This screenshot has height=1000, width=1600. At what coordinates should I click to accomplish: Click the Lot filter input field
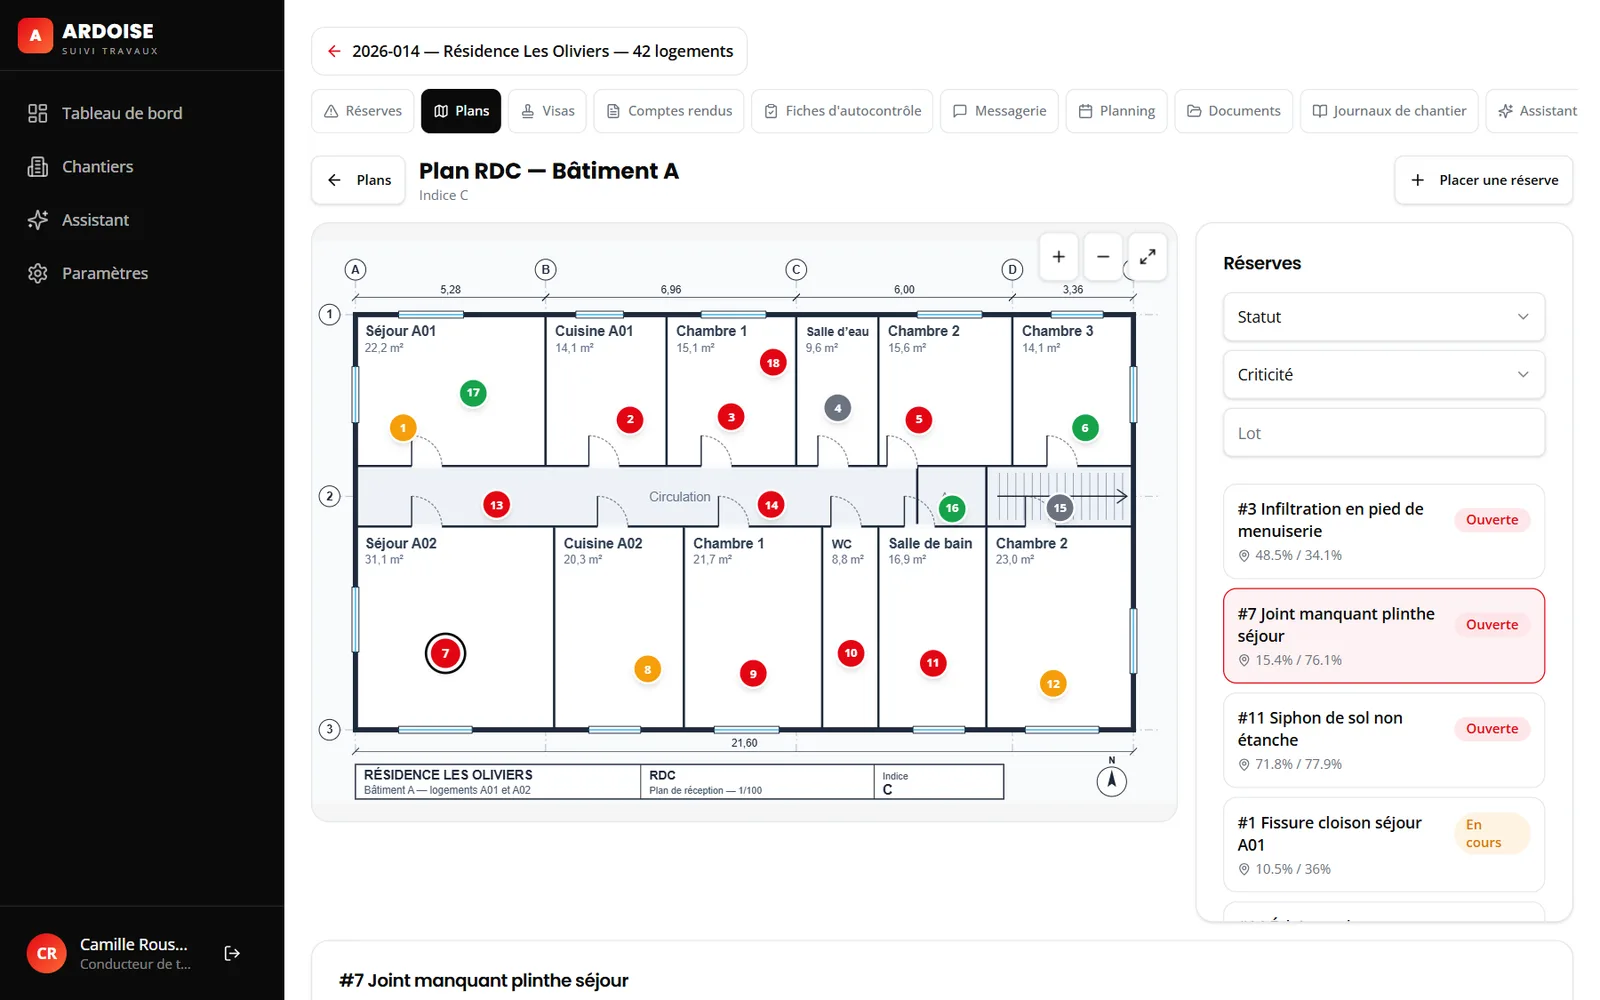click(x=1384, y=433)
